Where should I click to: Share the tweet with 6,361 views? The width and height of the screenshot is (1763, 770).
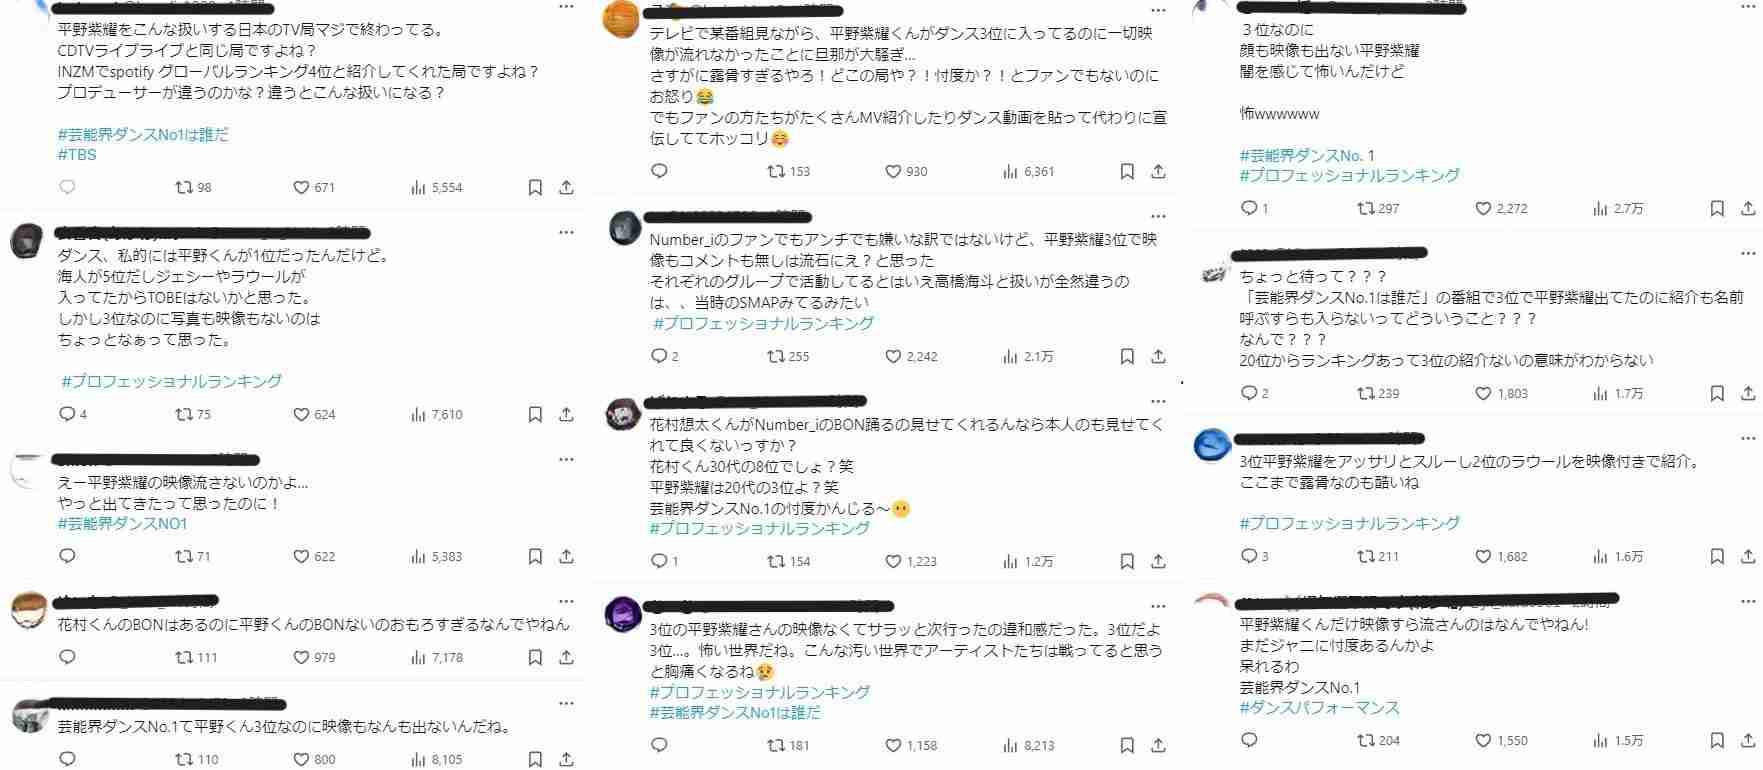pos(1158,172)
